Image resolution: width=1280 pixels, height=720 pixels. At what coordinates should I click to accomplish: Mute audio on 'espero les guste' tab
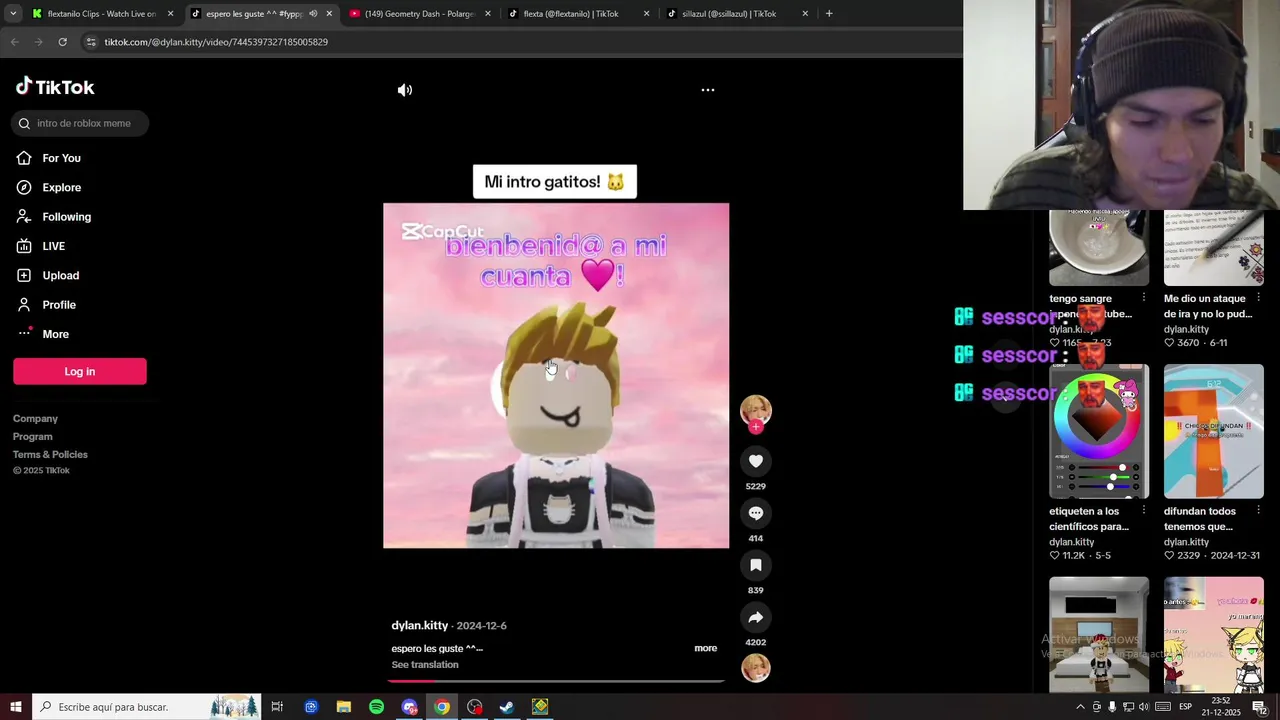[313, 14]
